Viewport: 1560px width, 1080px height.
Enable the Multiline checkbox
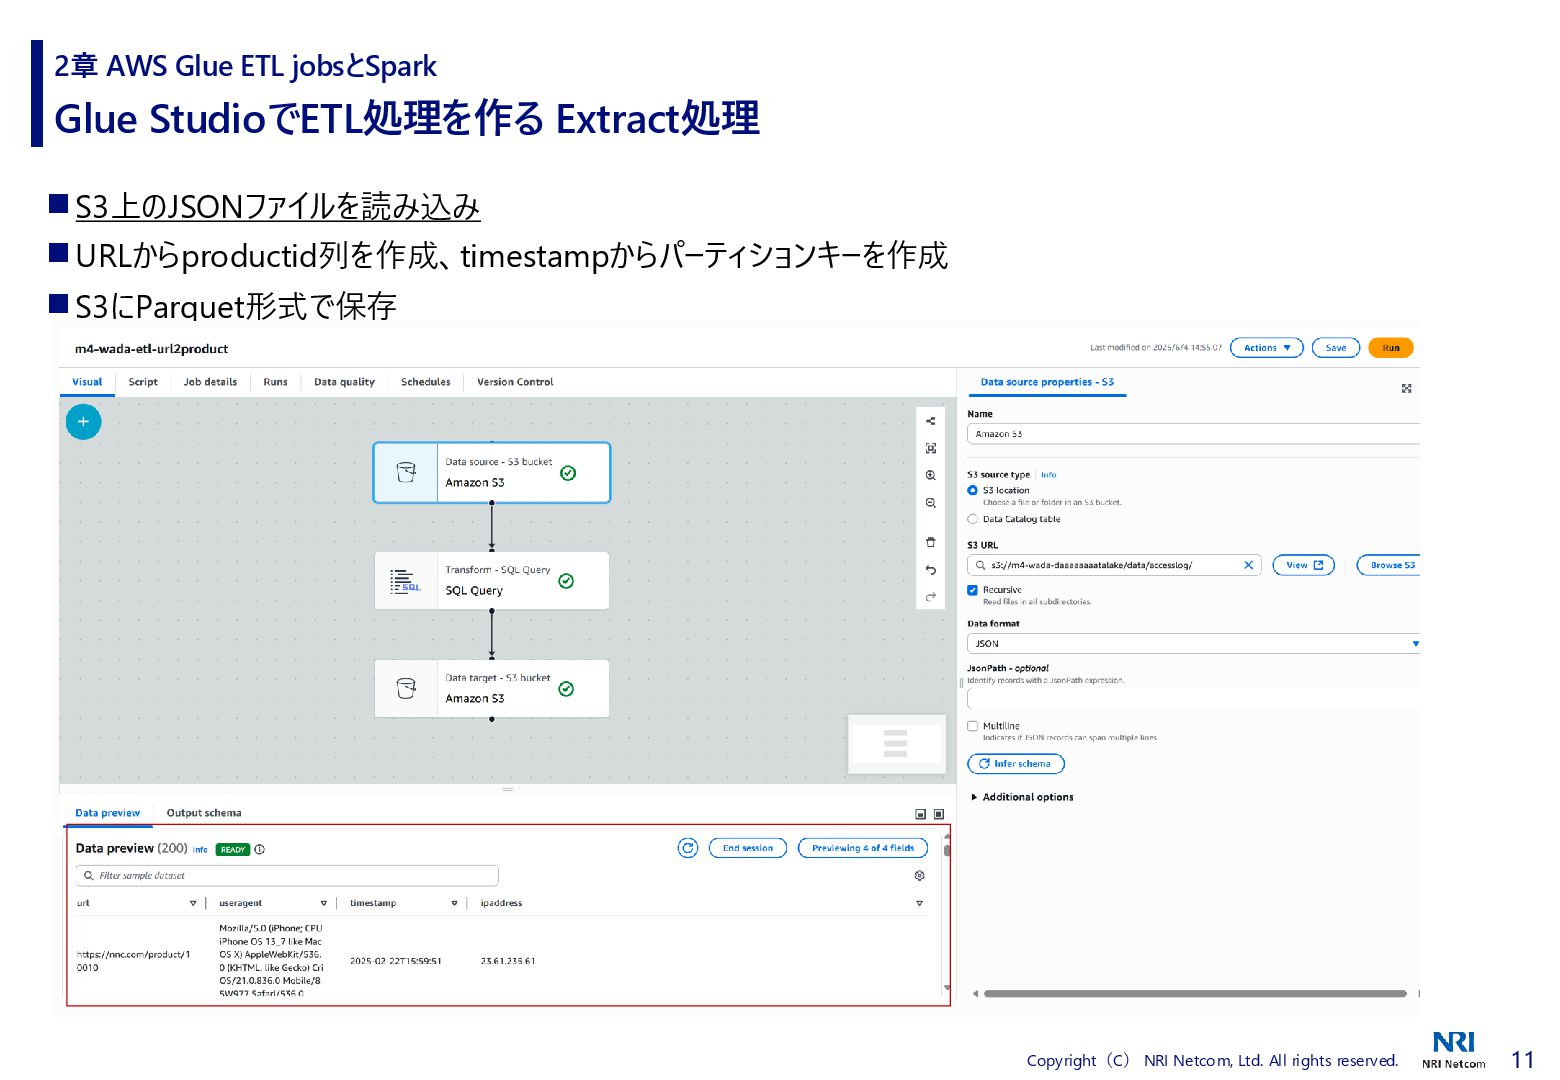pyautogui.click(x=972, y=726)
